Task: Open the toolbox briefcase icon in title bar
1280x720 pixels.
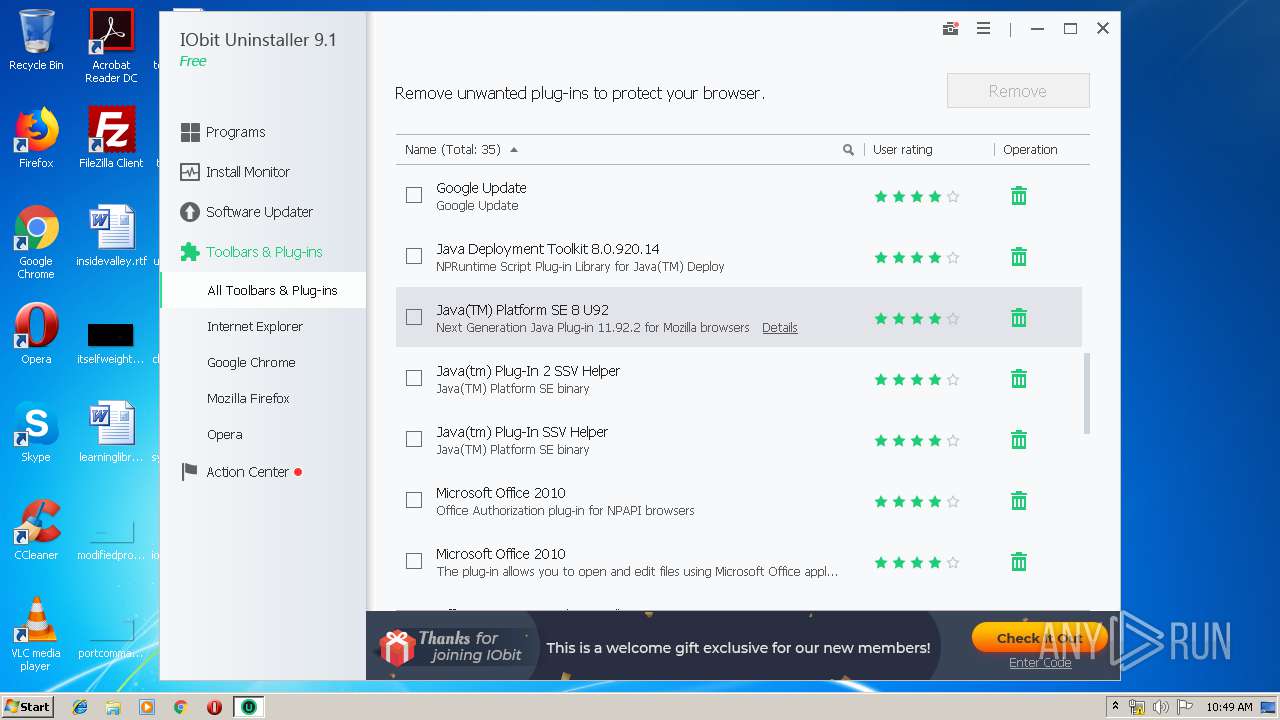Action: [x=950, y=29]
